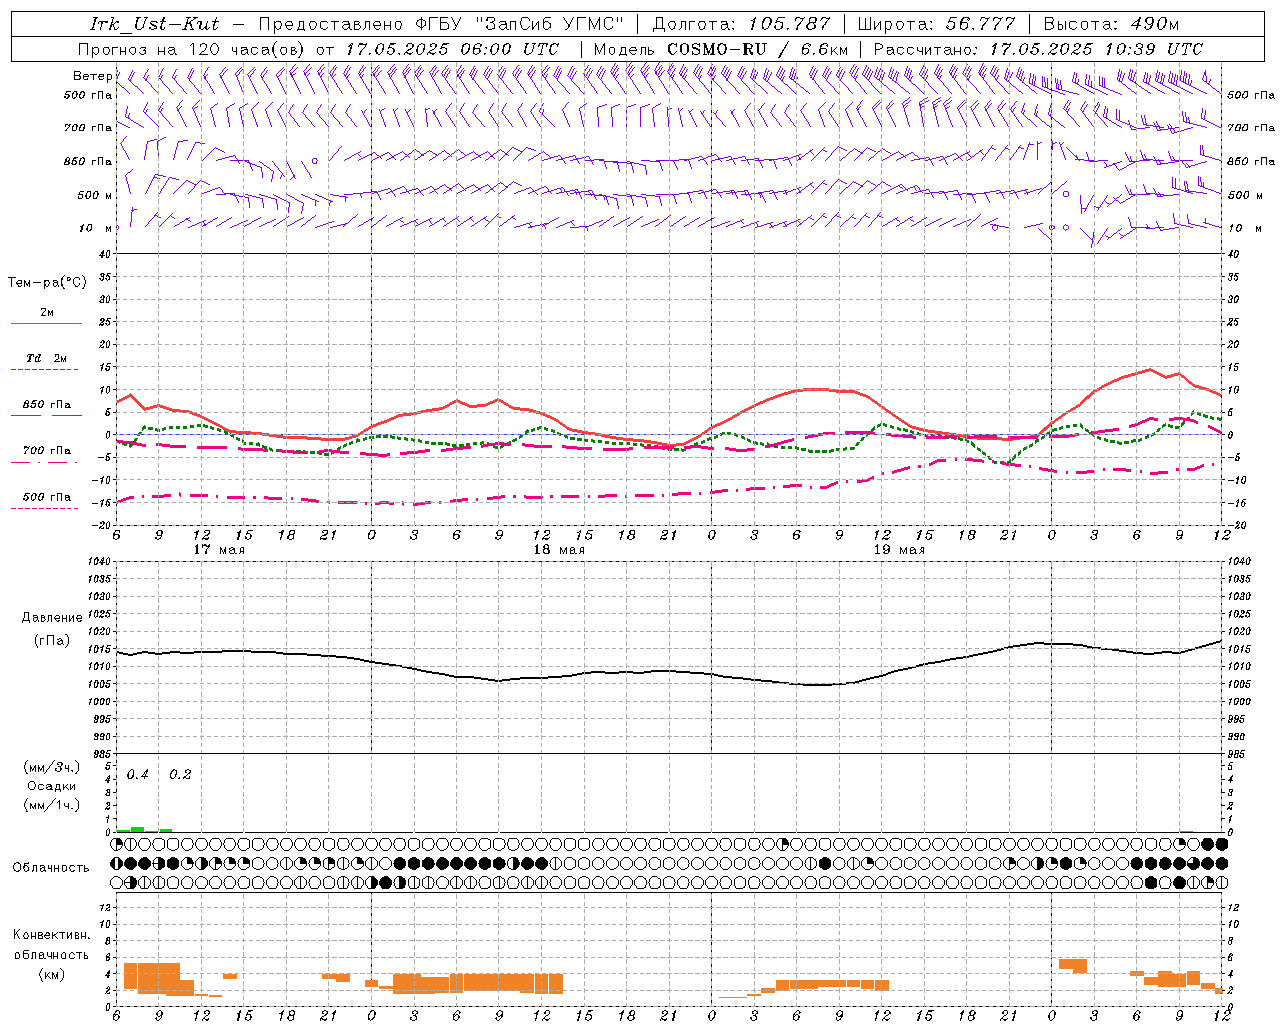The height and width of the screenshot is (1024, 1280).
Task: Select the Тем-ра(°C) axis title
Action: click(x=47, y=283)
